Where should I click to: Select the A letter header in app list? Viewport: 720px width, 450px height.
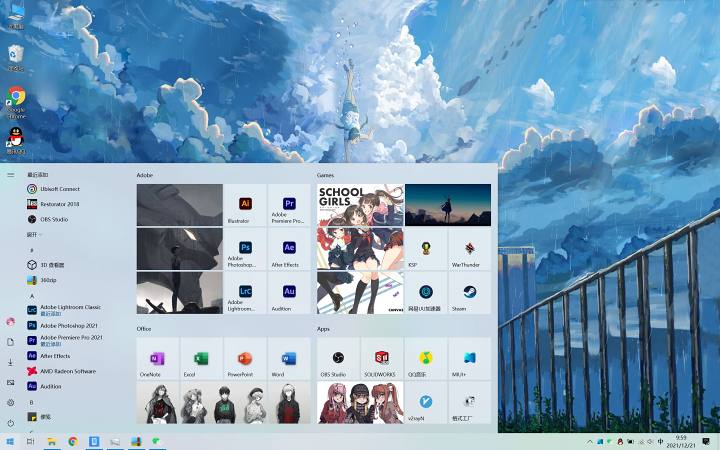pyautogui.click(x=32, y=296)
